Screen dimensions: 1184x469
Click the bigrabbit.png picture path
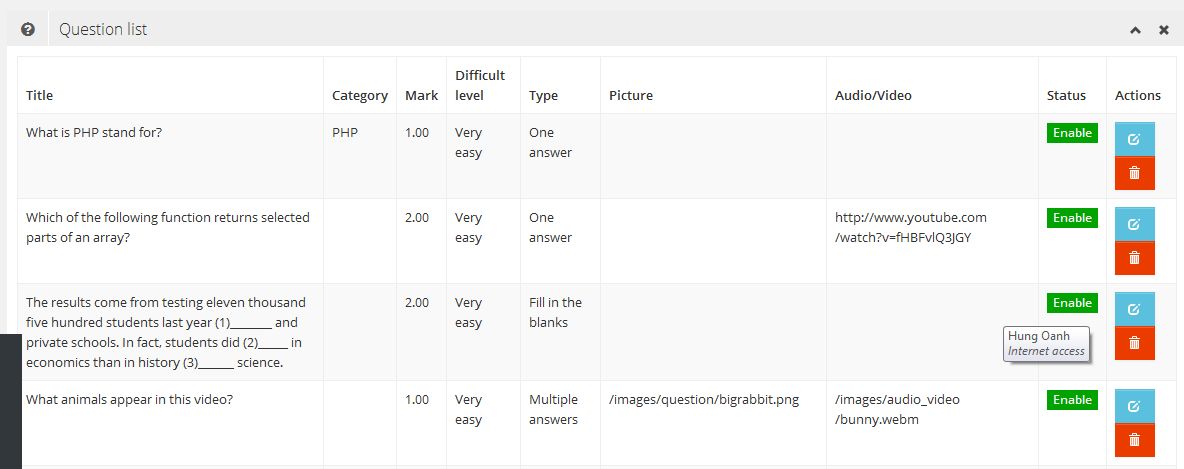pos(703,400)
